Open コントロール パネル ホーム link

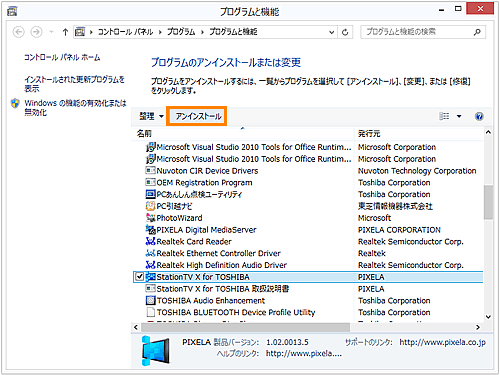[x=62, y=57]
